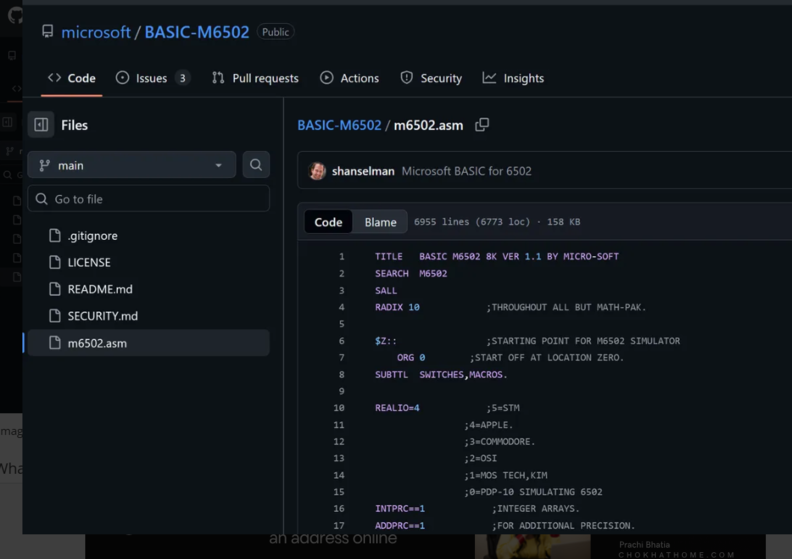Click the file icon next to SECURITY.md
The height and width of the screenshot is (559, 792).
coord(55,316)
